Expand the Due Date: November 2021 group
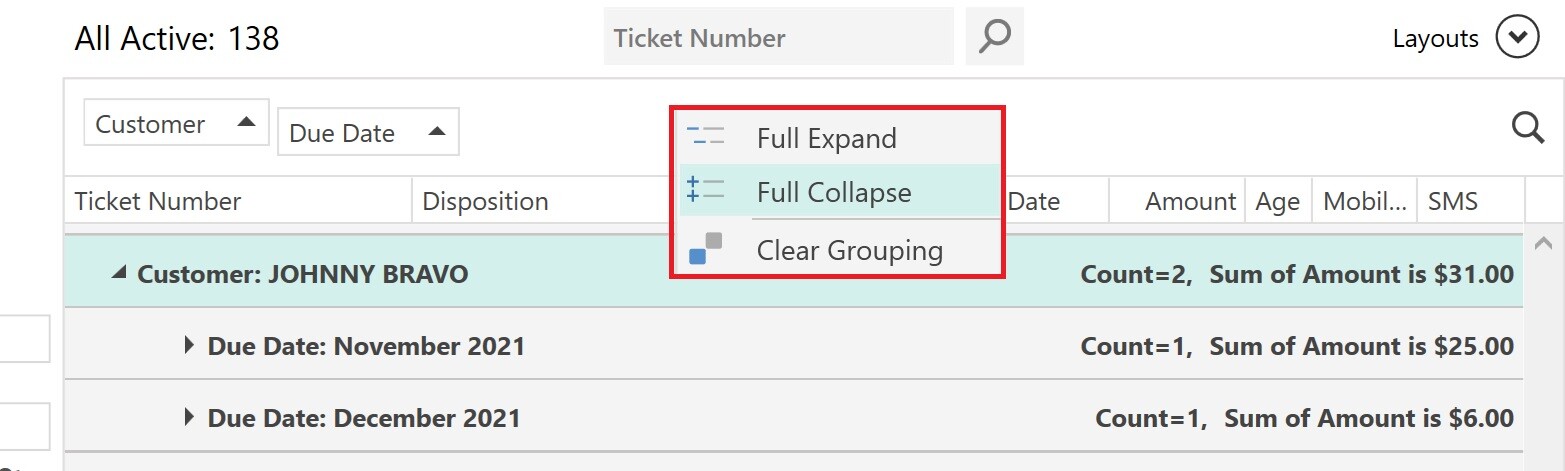1565x471 pixels. [x=189, y=345]
